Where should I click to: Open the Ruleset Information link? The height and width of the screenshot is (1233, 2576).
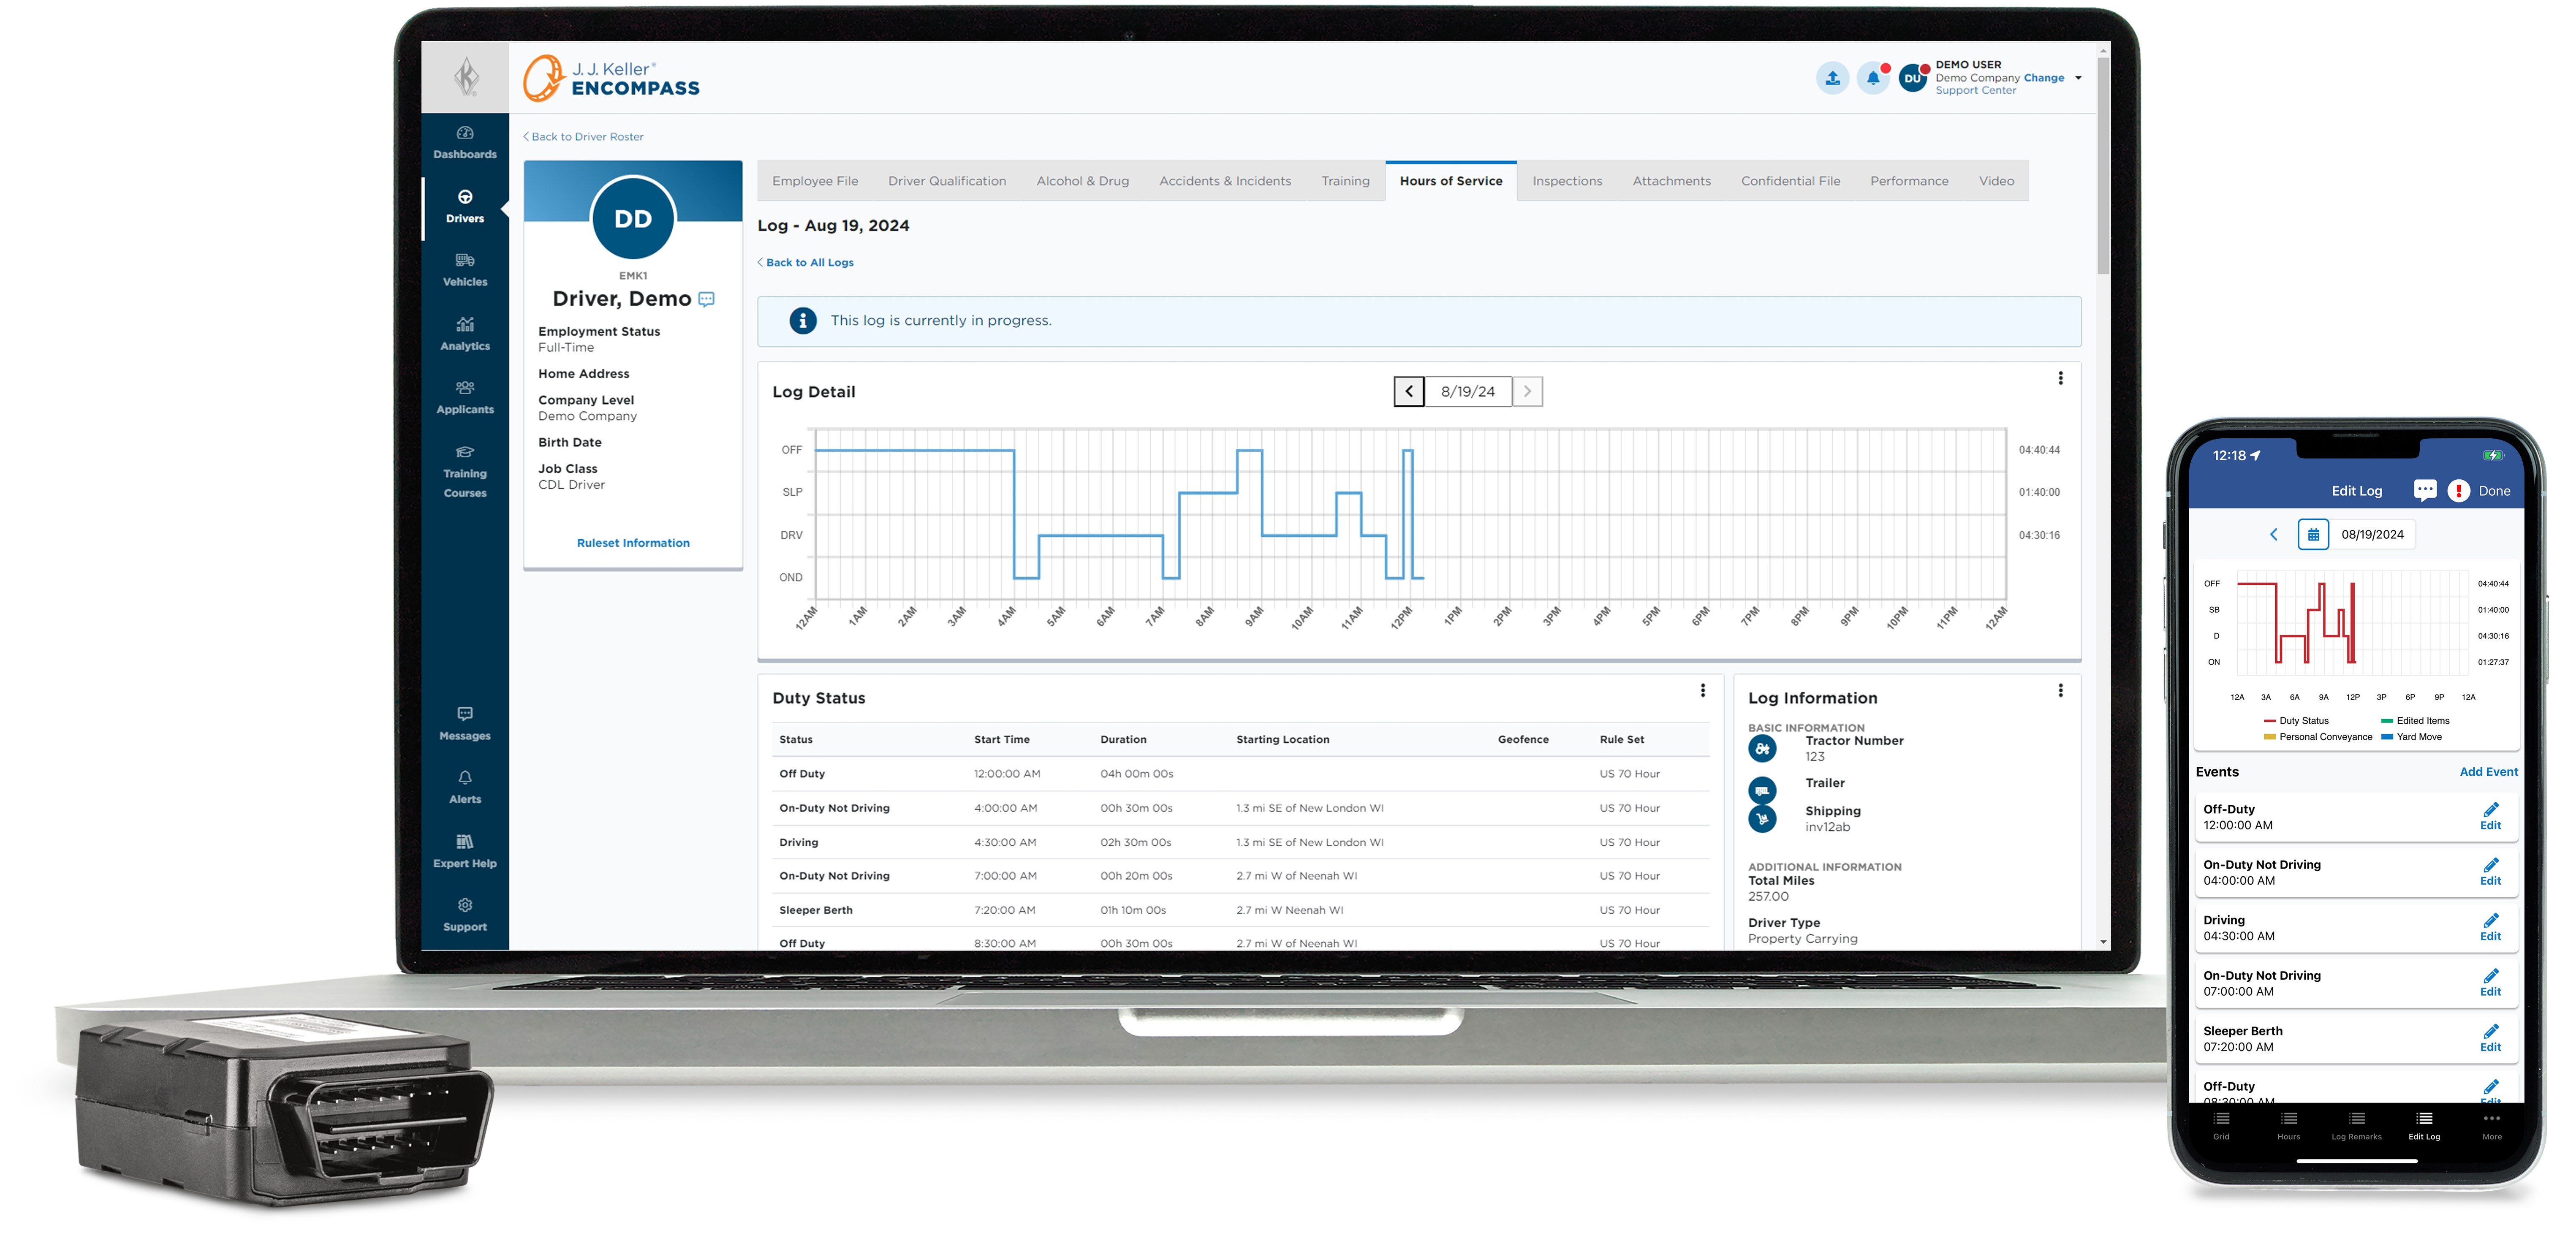pyautogui.click(x=633, y=543)
